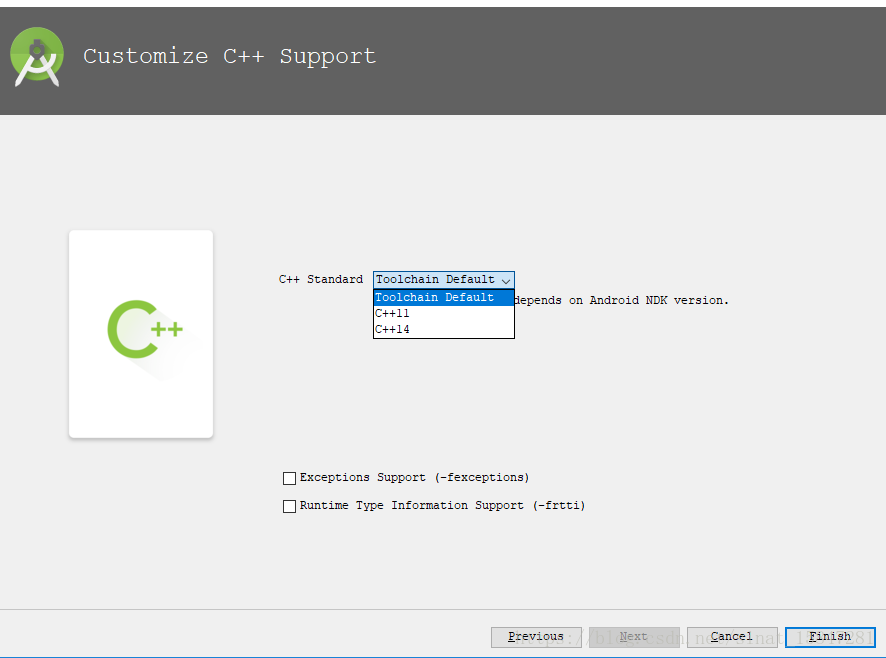Click the C++ Standard label text
The height and width of the screenshot is (658, 886).
point(320,279)
